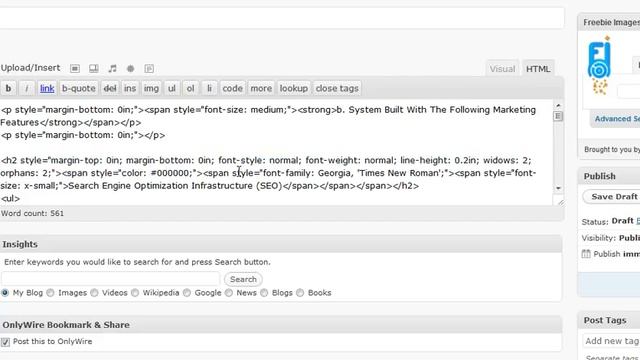Insert bold tag with b button
Screen dimensions: 640x360
[8, 88]
